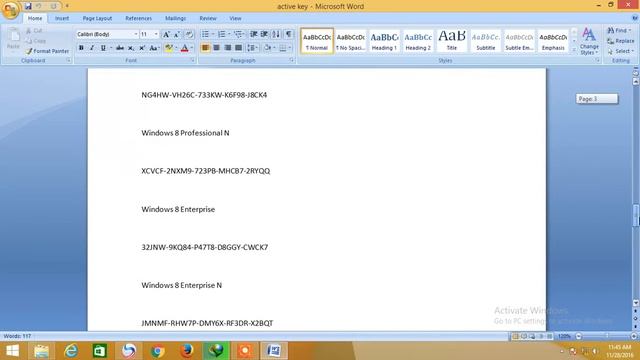This screenshot has width=640, height=360.
Task: Toggle Bold formatting
Action: (81, 48)
